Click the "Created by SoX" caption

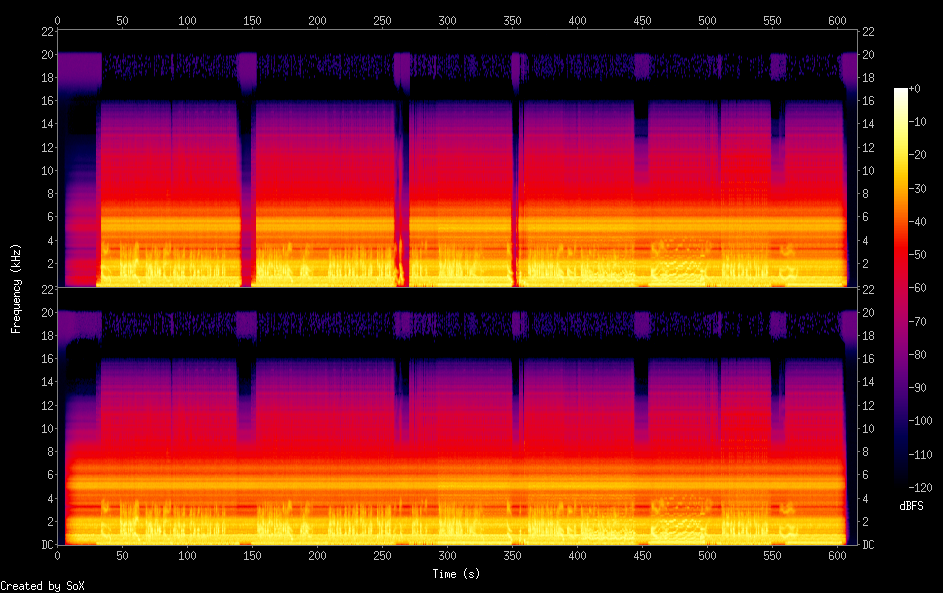point(42,586)
